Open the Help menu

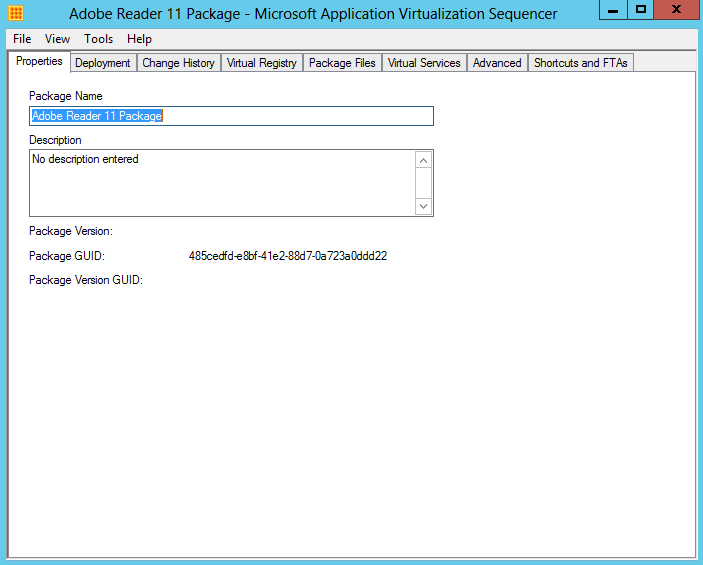tap(139, 39)
